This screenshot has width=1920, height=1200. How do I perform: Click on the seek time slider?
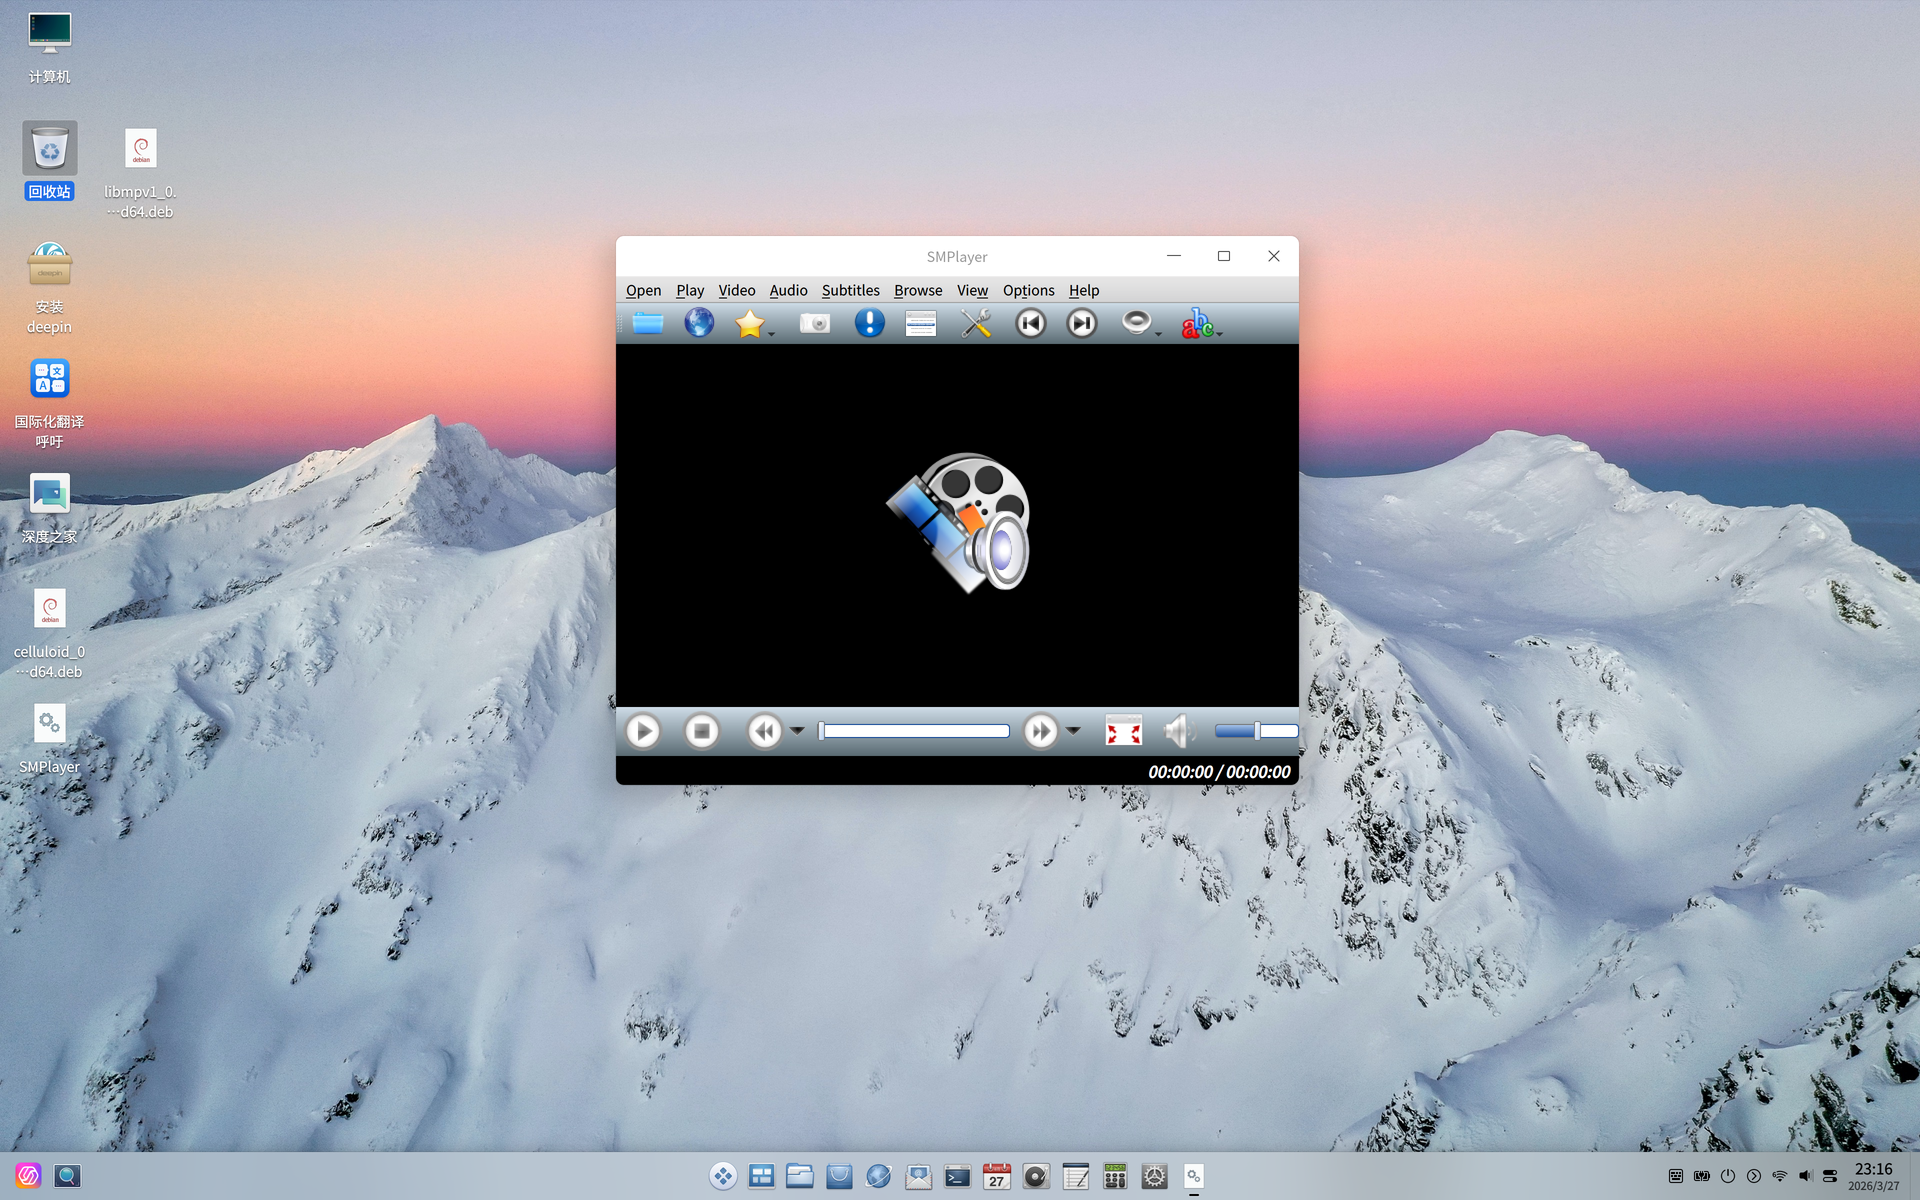pyautogui.click(x=914, y=731)
